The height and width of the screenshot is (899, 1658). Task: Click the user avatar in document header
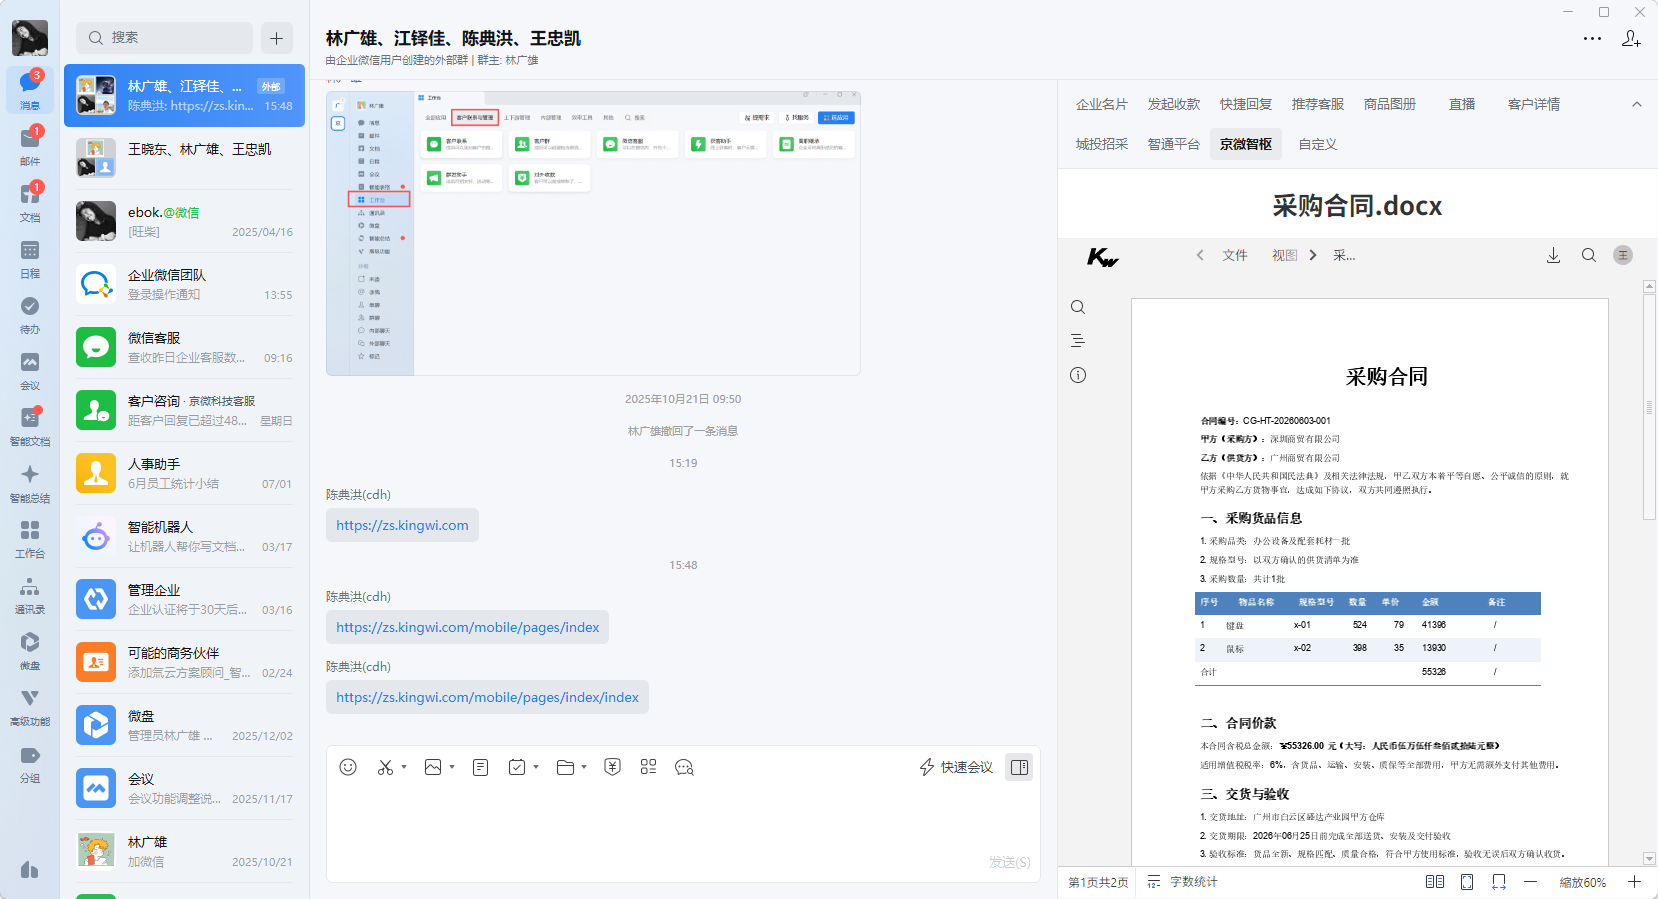[x=1623, y=255]
